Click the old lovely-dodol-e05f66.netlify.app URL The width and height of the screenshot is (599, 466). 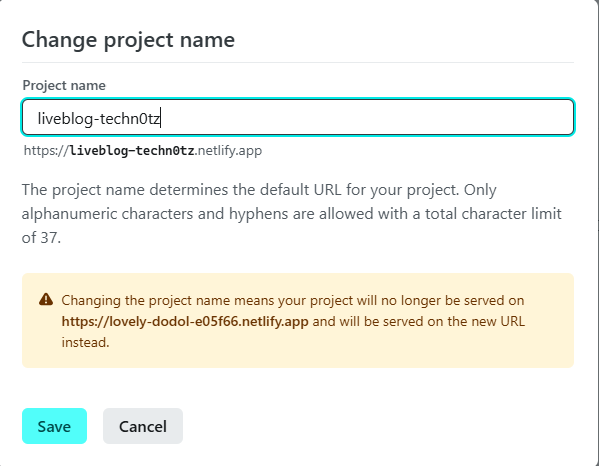click(x=185, y=321)
